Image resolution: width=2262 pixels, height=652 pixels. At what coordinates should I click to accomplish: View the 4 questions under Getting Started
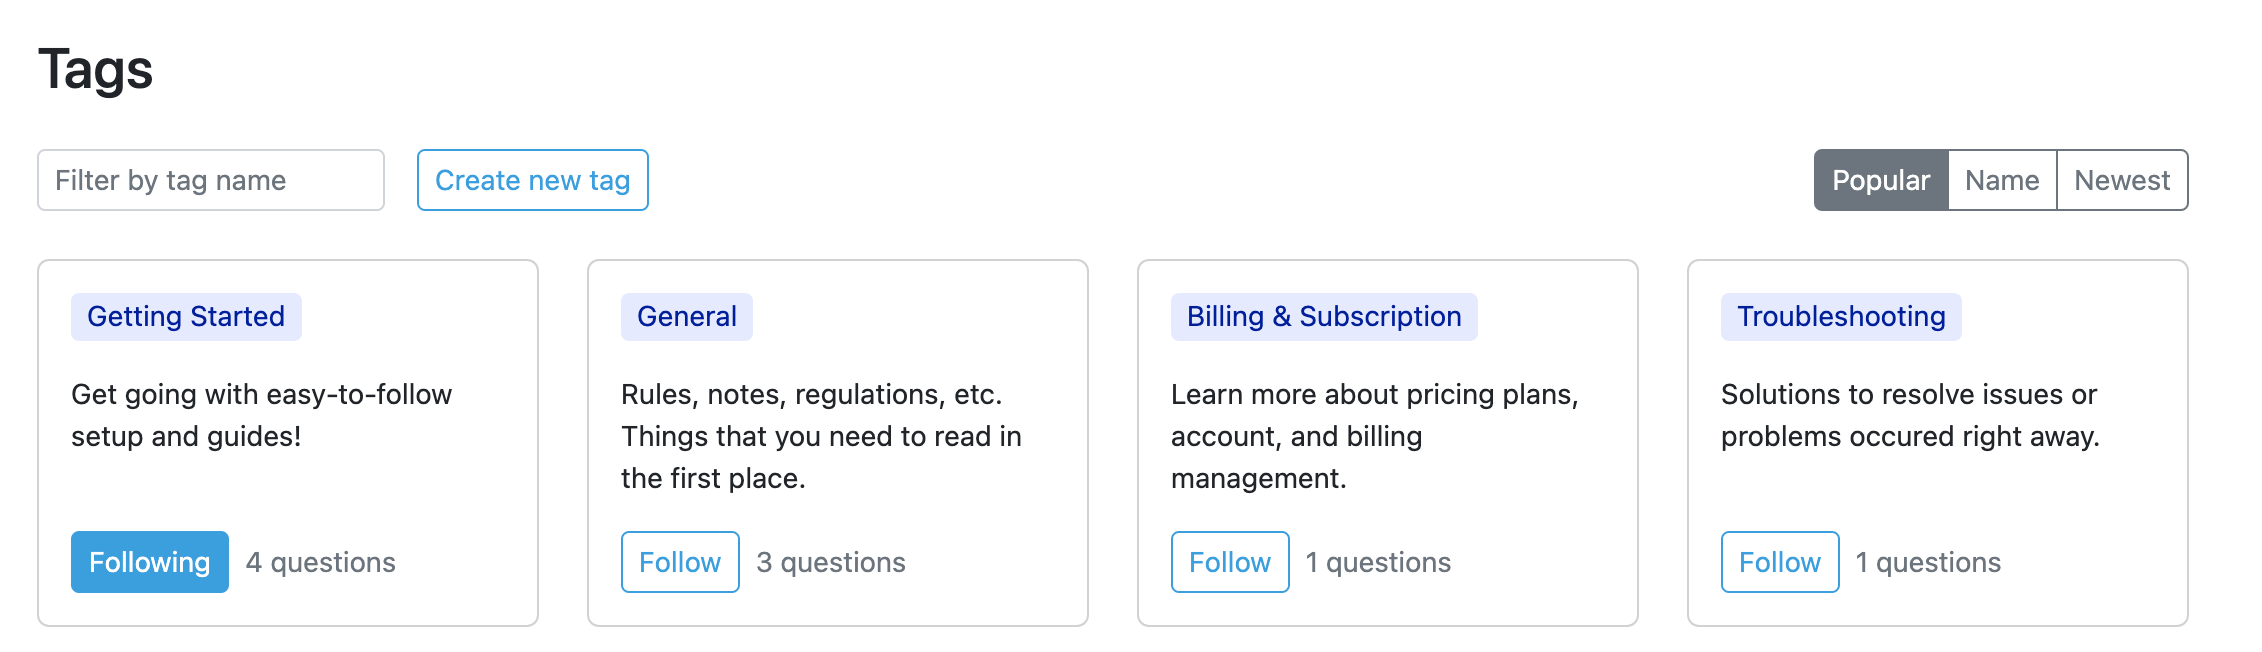pyautogui.click(x=321, y=562)
